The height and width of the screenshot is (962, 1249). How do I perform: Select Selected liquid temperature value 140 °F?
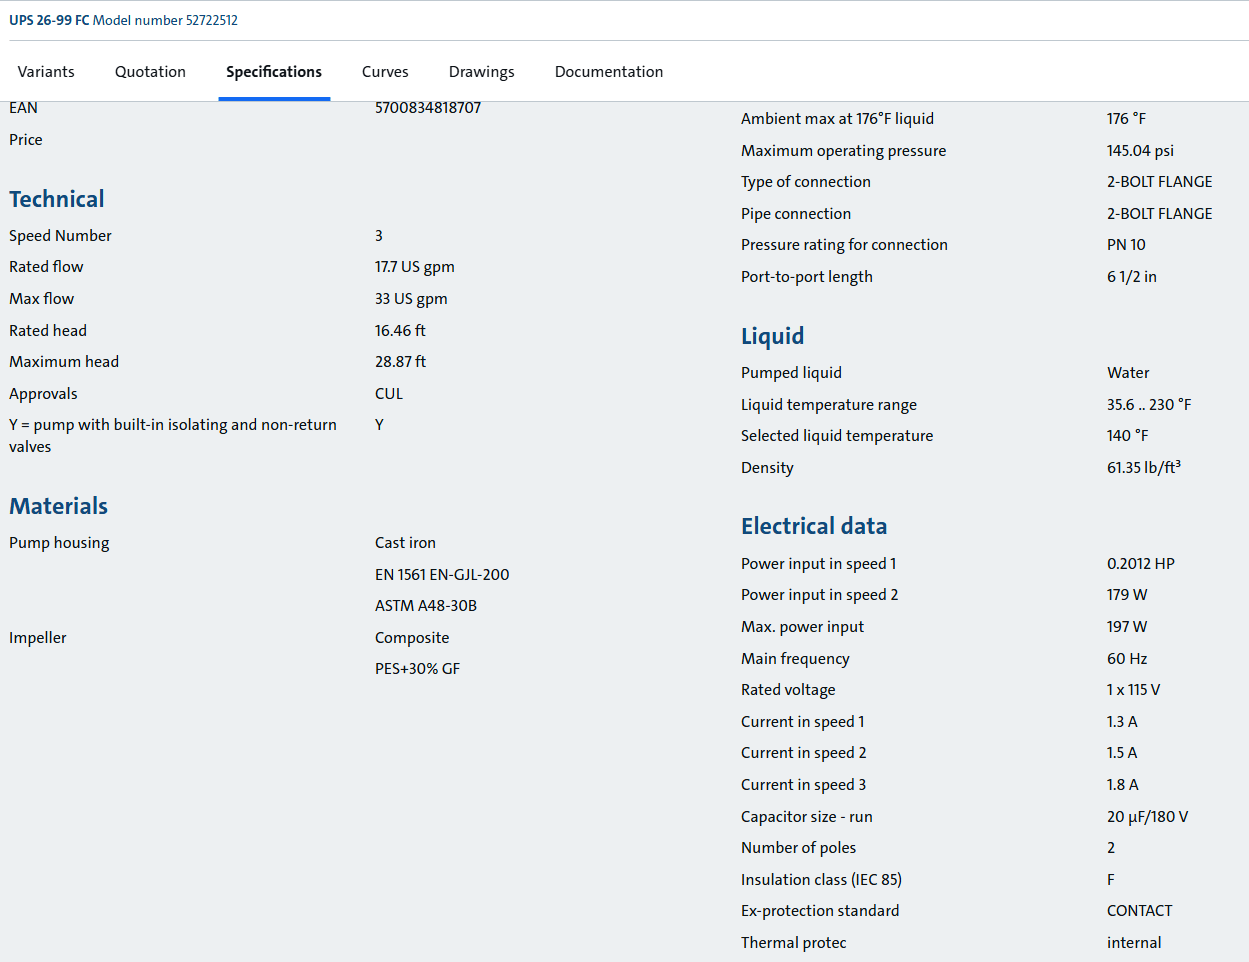click(x=1127, y=436)
